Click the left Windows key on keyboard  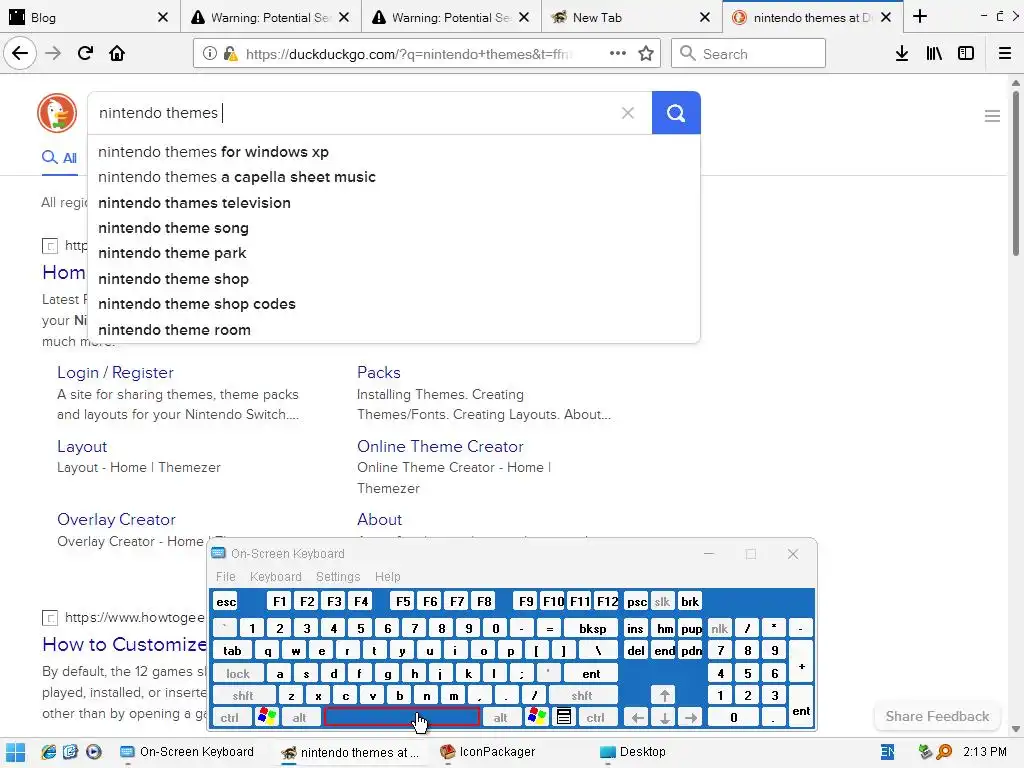click(x=266, y=717)
